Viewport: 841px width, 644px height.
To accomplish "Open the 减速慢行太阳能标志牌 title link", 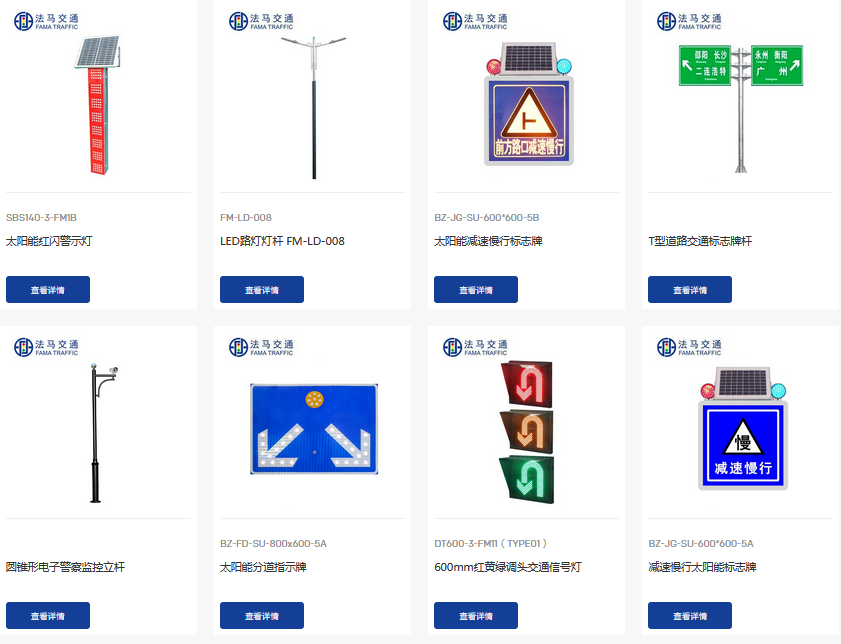I will (702, 567).
